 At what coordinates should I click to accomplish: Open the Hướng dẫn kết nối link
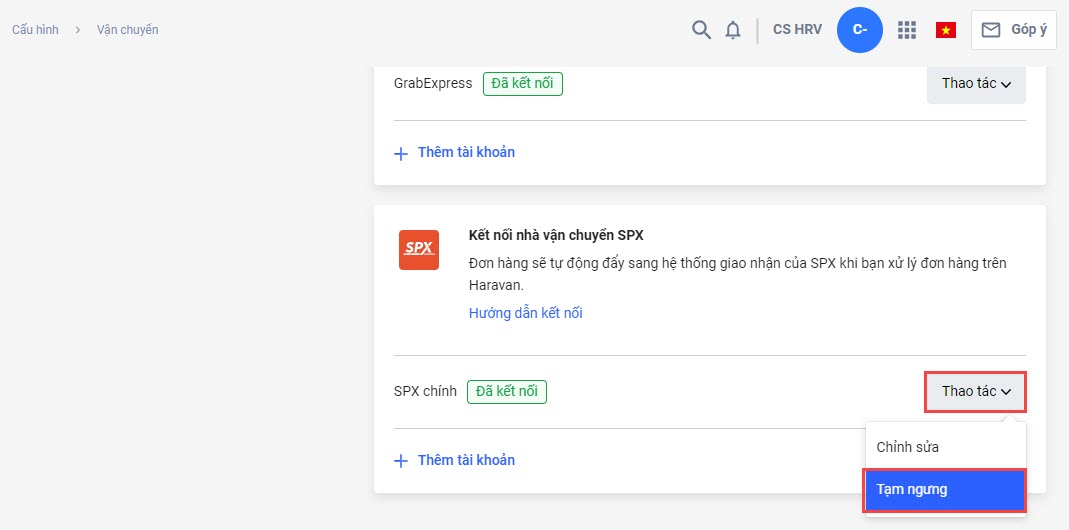coord(525,313)
